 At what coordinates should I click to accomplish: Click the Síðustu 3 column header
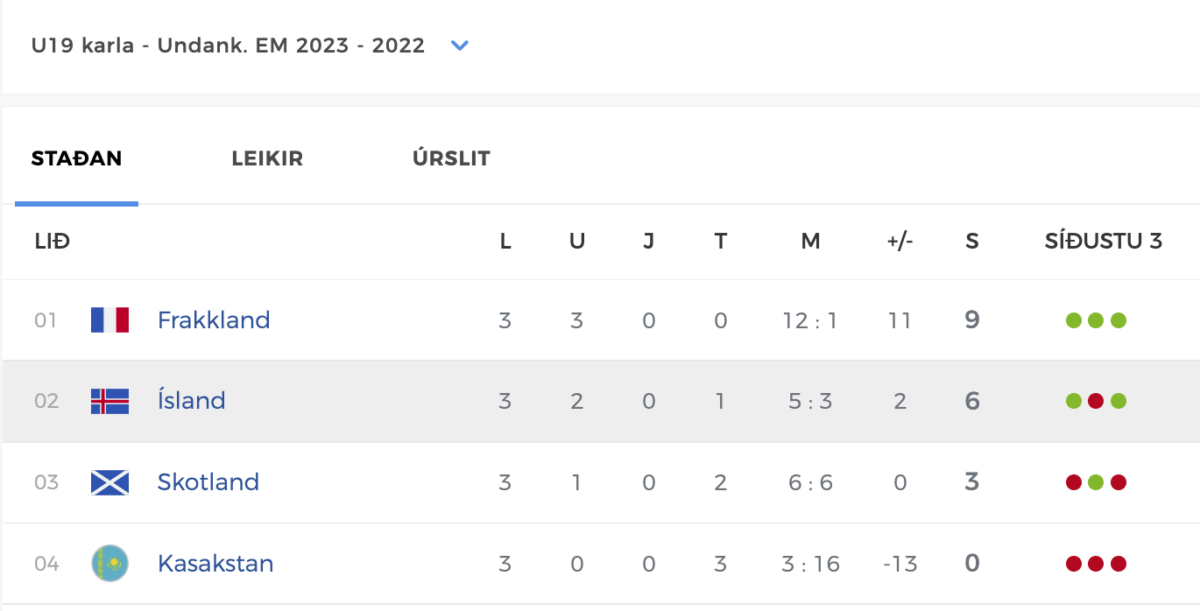click(1103, 242)
